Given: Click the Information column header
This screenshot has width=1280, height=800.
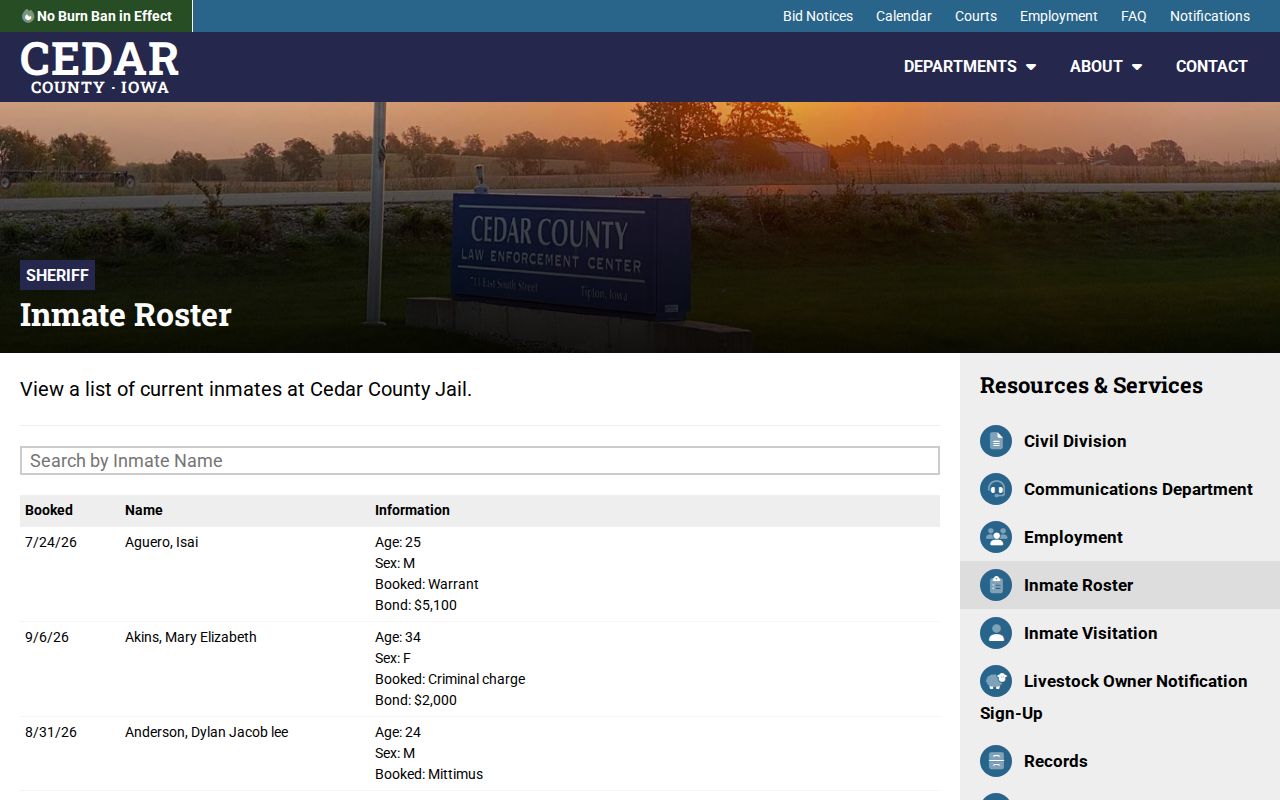Looking at the screenshot, I should tap(412, 510).
